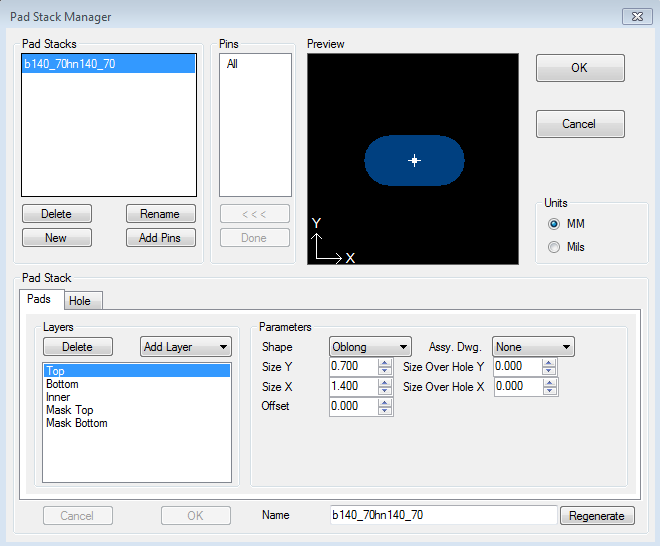
Task: Click the OK button beside the preview
Action: tap(580, 68)
